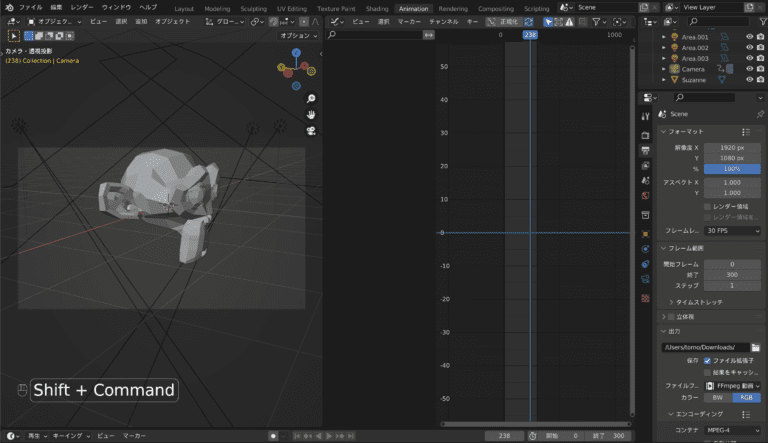Click the hand pan icon in the viewport
Image resolution: width=768 pixels, height=443 pixels.
point(311,115)
